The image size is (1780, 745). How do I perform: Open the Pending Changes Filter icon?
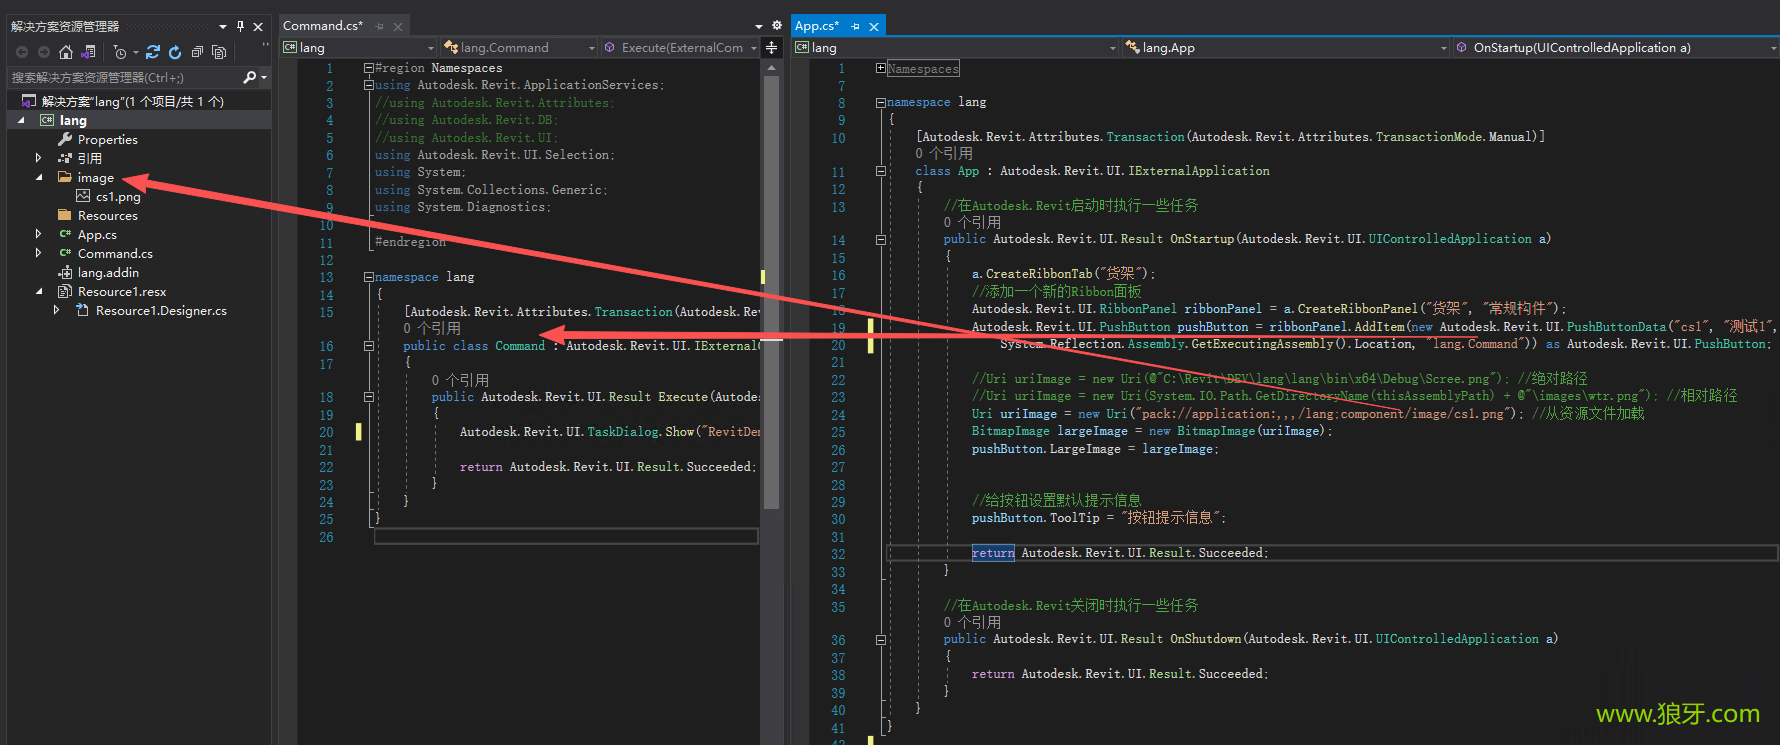pyautogui.click(x=121, y=52)
